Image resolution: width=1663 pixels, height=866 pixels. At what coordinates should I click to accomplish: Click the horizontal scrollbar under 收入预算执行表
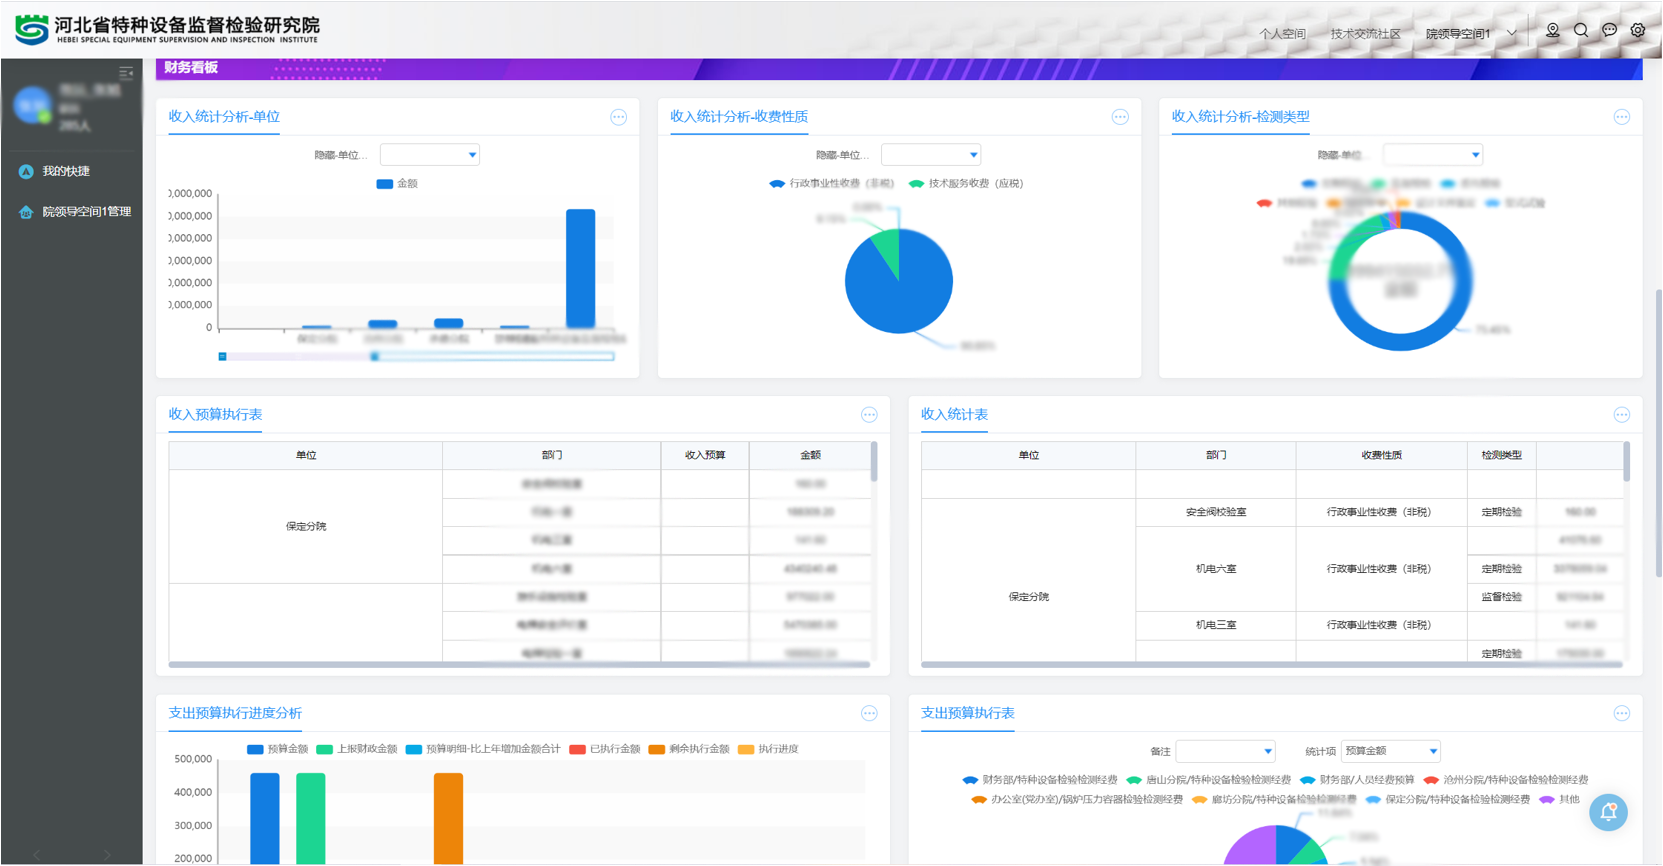[519, 664]
